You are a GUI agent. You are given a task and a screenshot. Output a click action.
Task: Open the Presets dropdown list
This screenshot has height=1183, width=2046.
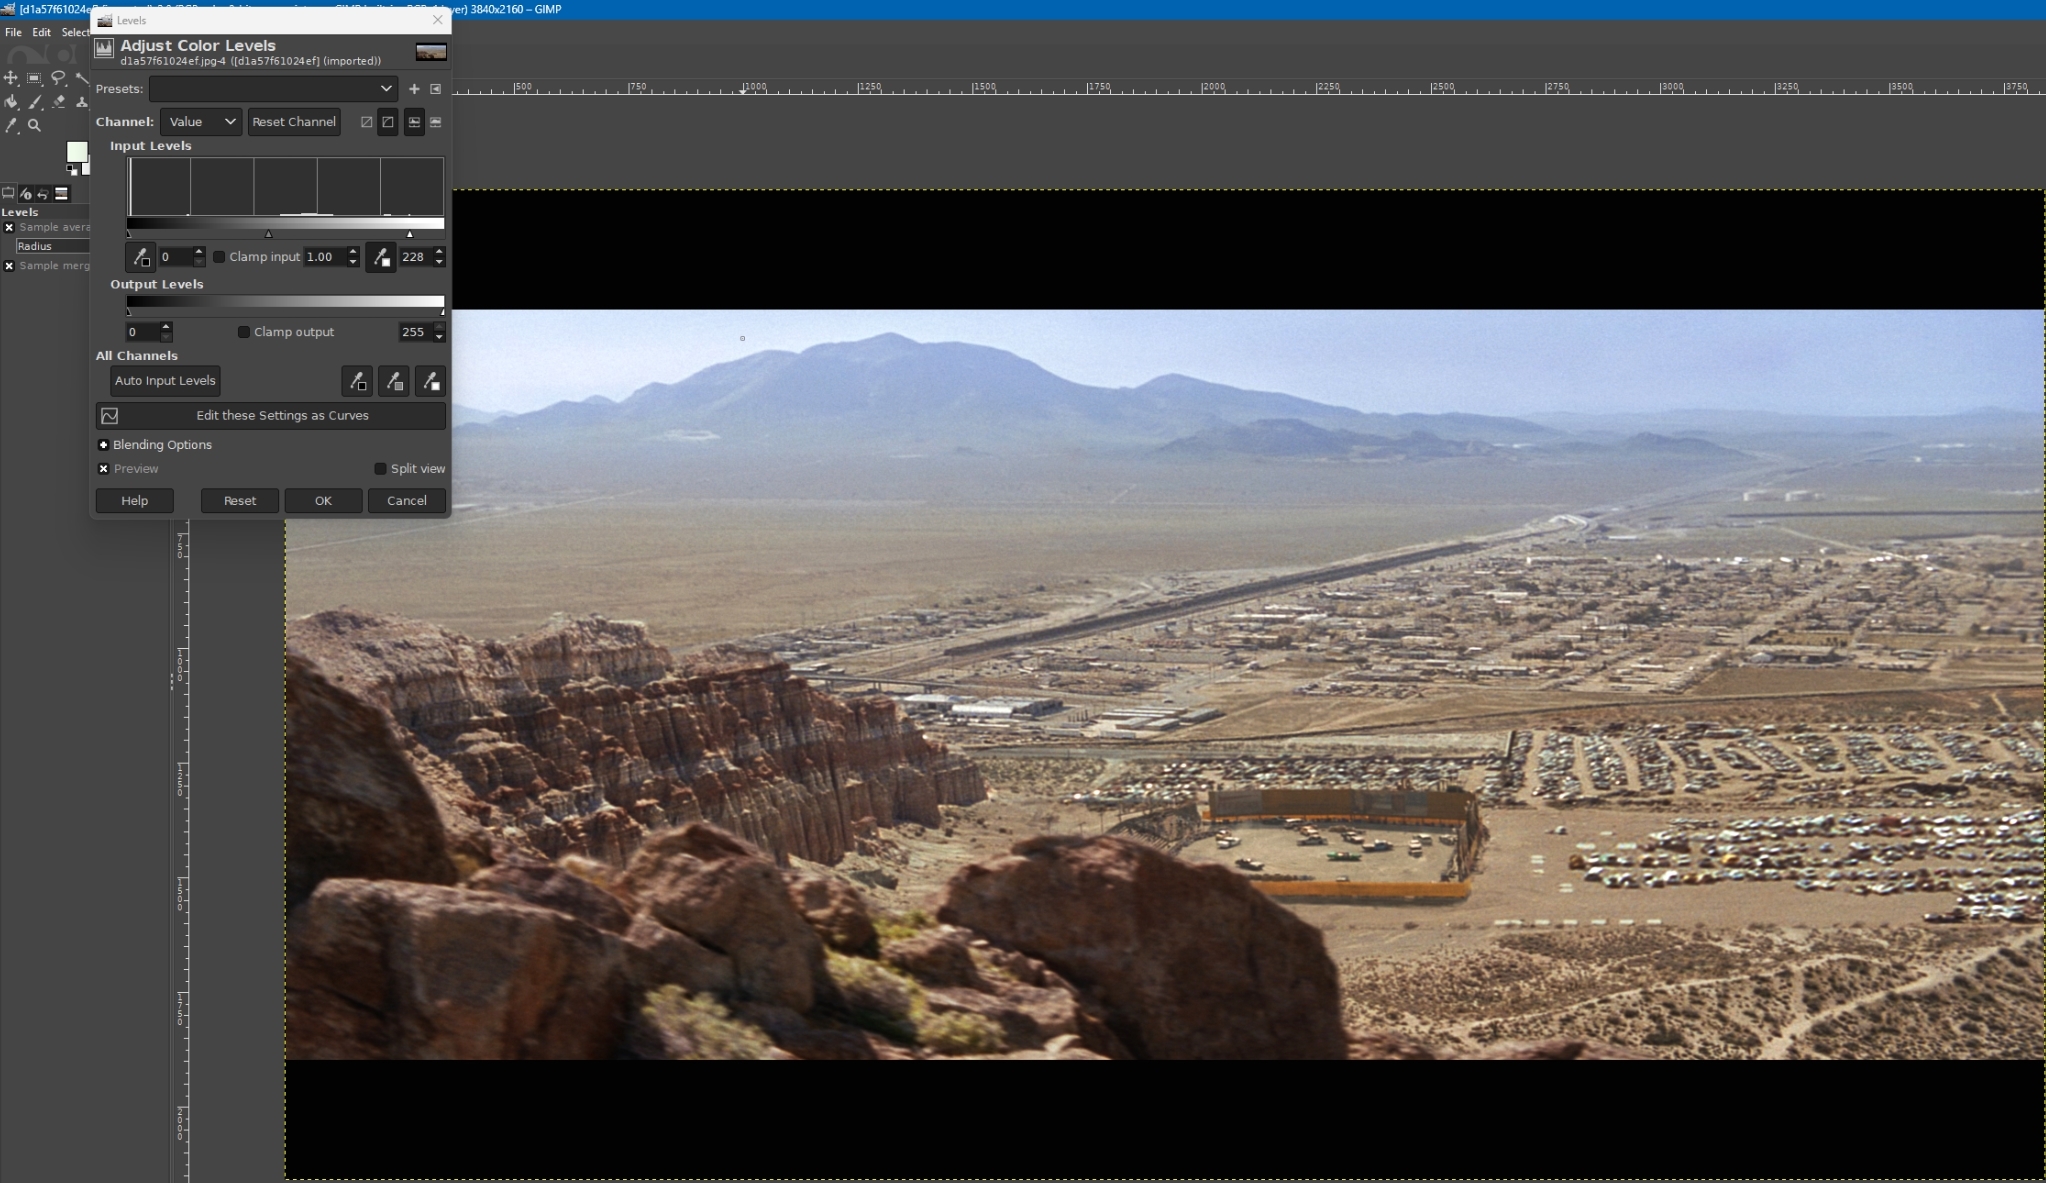273,89
